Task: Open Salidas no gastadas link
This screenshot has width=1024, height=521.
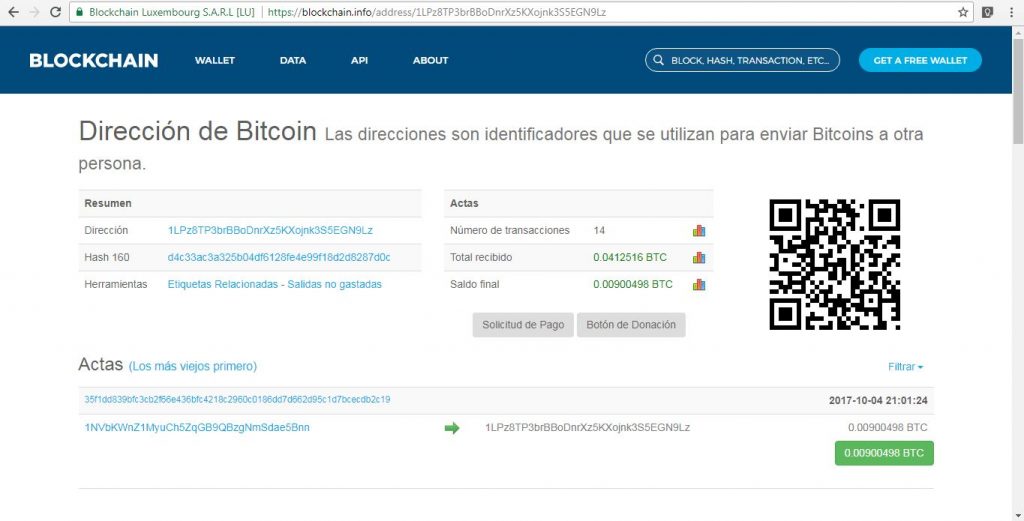Action: 334,285
